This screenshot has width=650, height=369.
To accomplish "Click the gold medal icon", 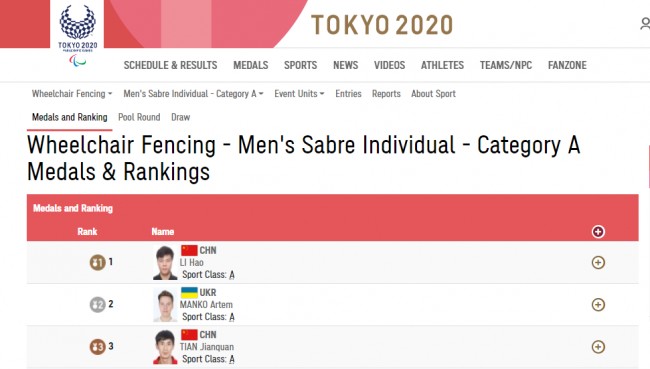I will pyautogui.click(x=97, y=262).
